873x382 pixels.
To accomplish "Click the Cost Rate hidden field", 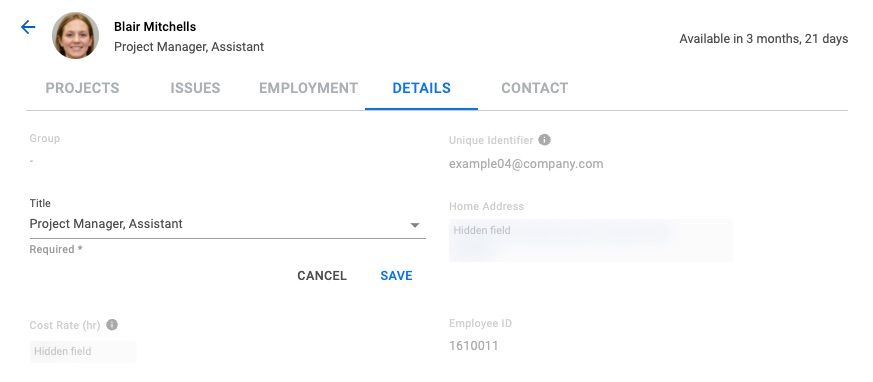I will pyautogui.click(x=83, y=351).
